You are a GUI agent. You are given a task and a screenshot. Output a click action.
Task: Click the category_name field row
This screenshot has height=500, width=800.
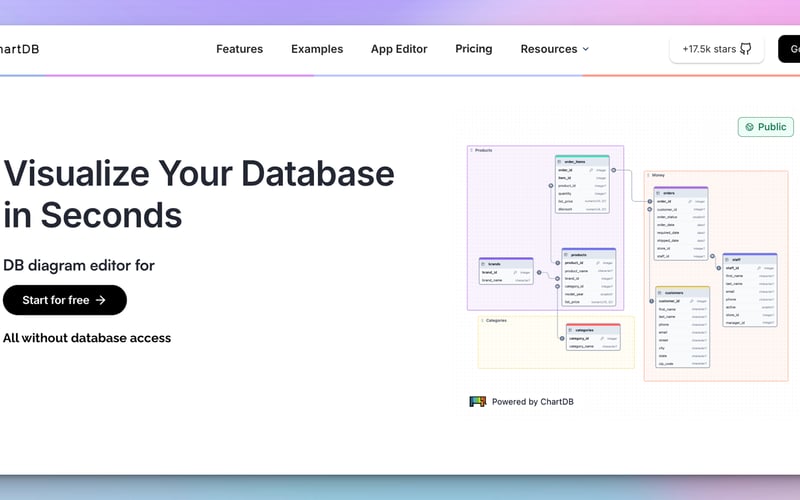[593, 346]
